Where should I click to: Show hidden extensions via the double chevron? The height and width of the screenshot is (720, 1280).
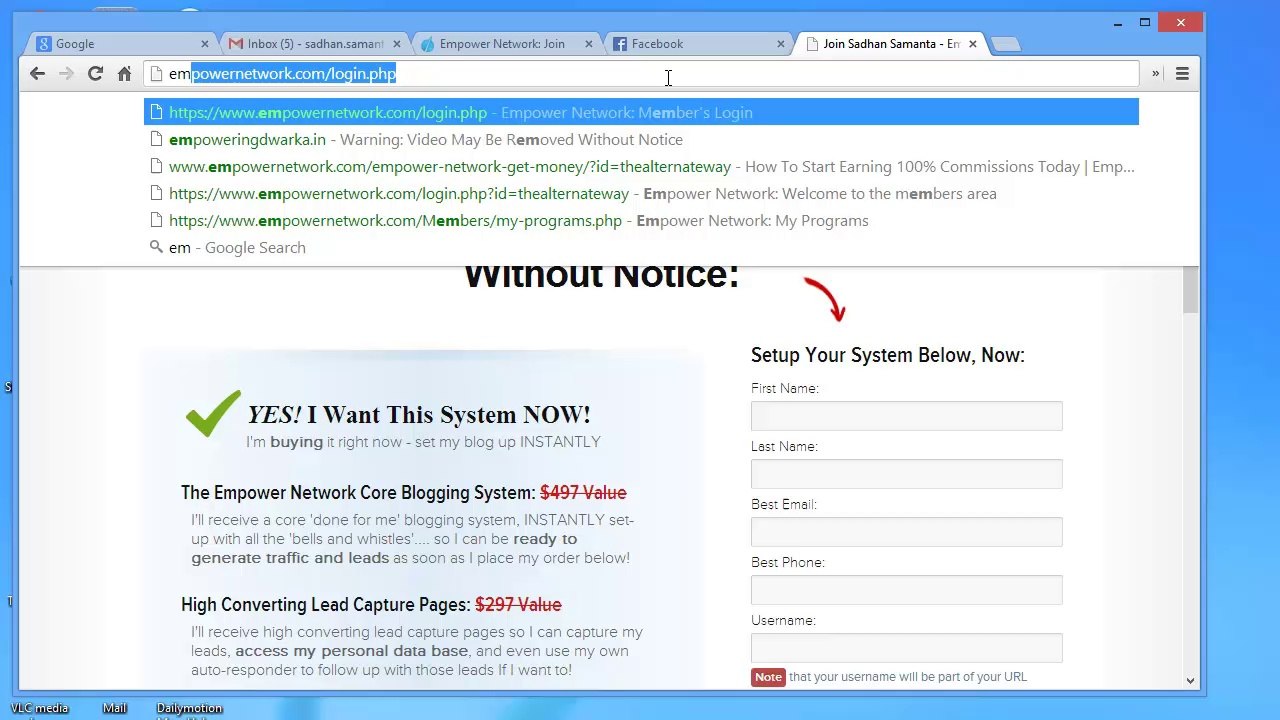(x=1155, y=74)
